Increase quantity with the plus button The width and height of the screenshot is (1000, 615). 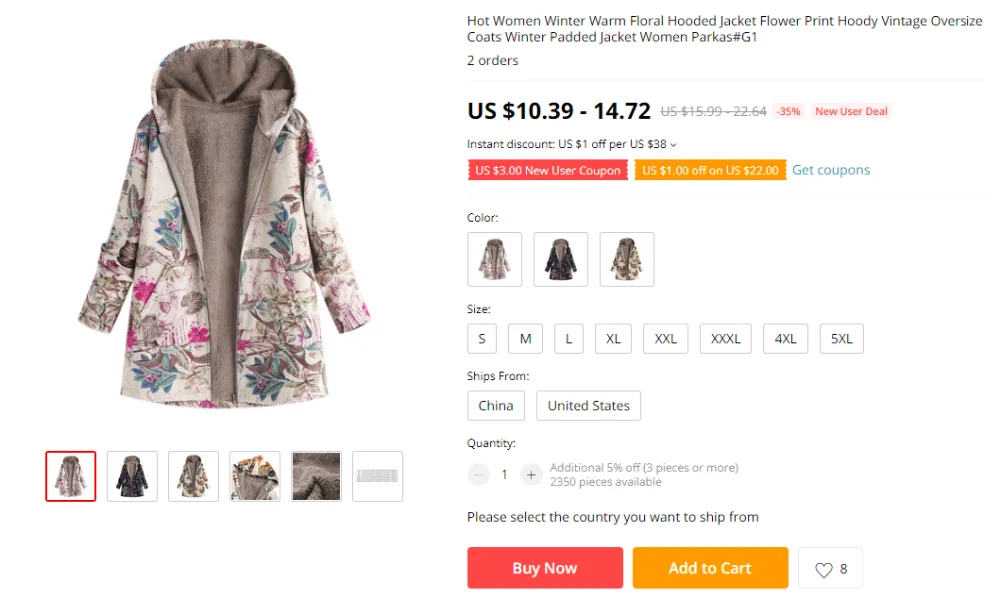click(531, 475)
